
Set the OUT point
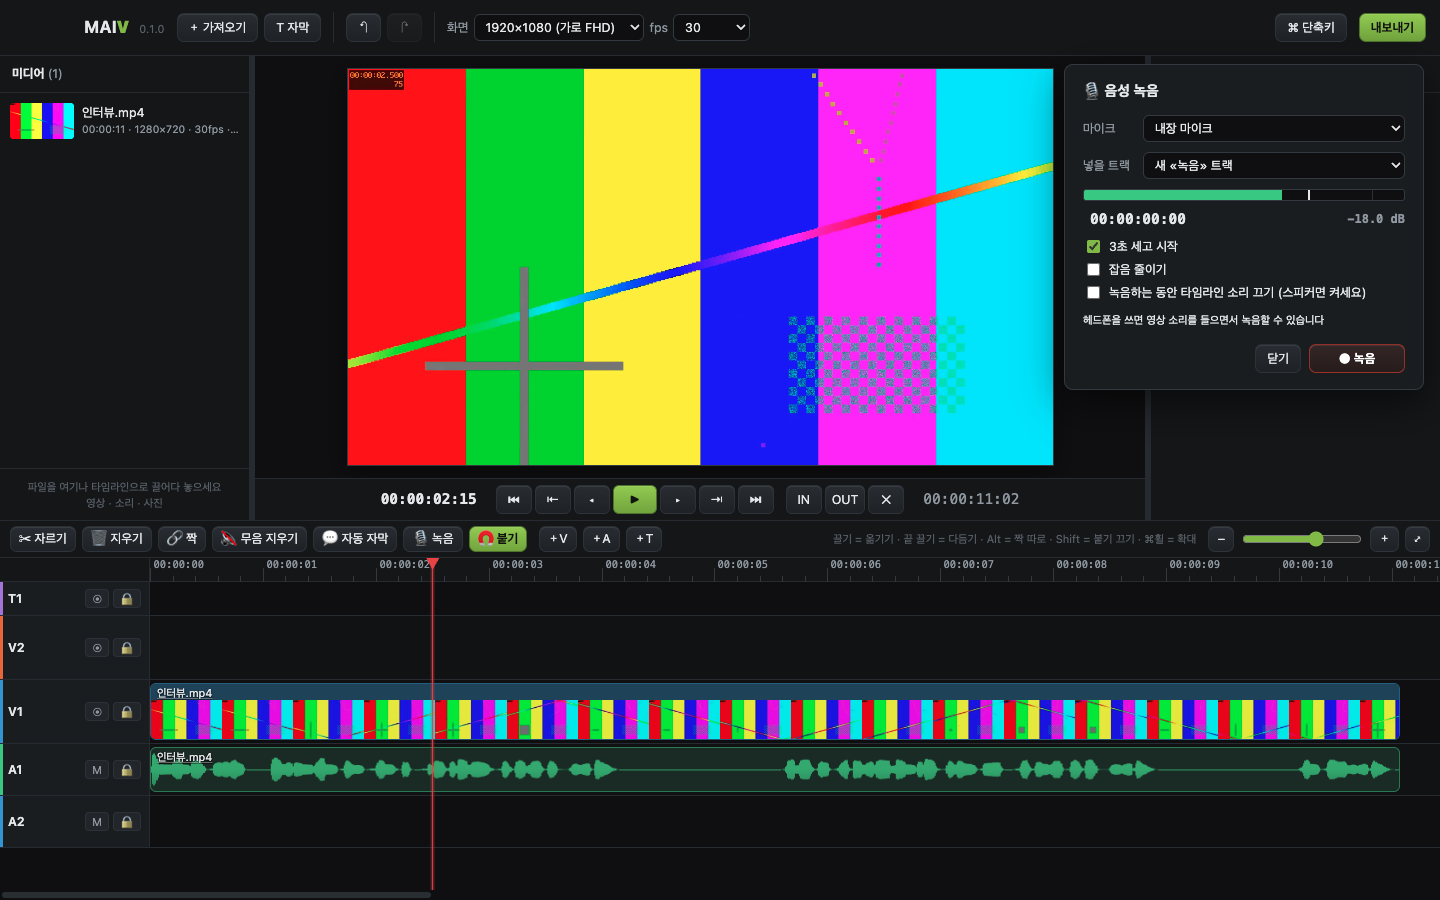(x=845, y=499)
